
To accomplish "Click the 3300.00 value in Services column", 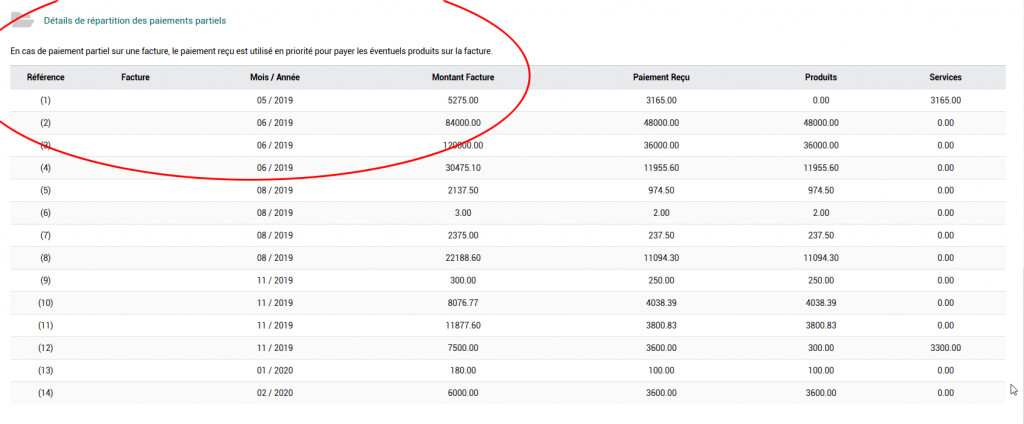I will tap(945, 348).
